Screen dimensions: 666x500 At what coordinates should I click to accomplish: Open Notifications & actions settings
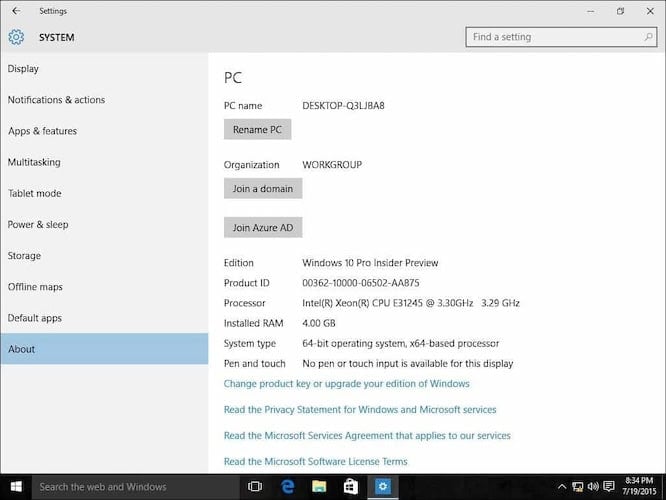(104, 100)
